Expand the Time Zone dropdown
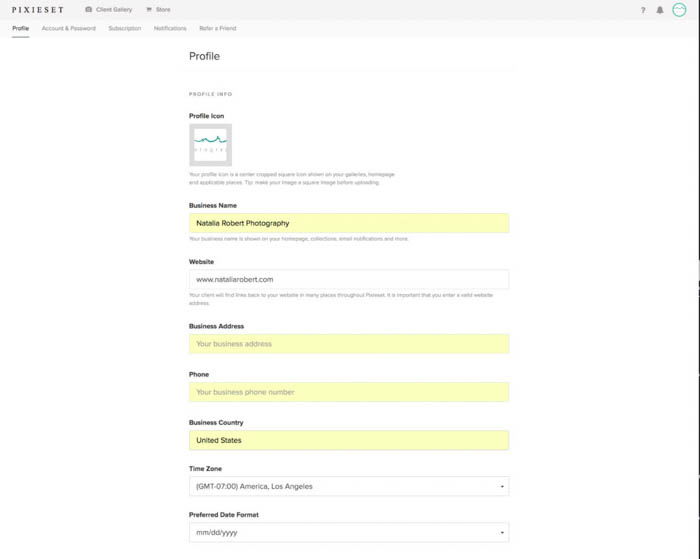Viewport: 700px width, 559px height. (x=348, y=486)
